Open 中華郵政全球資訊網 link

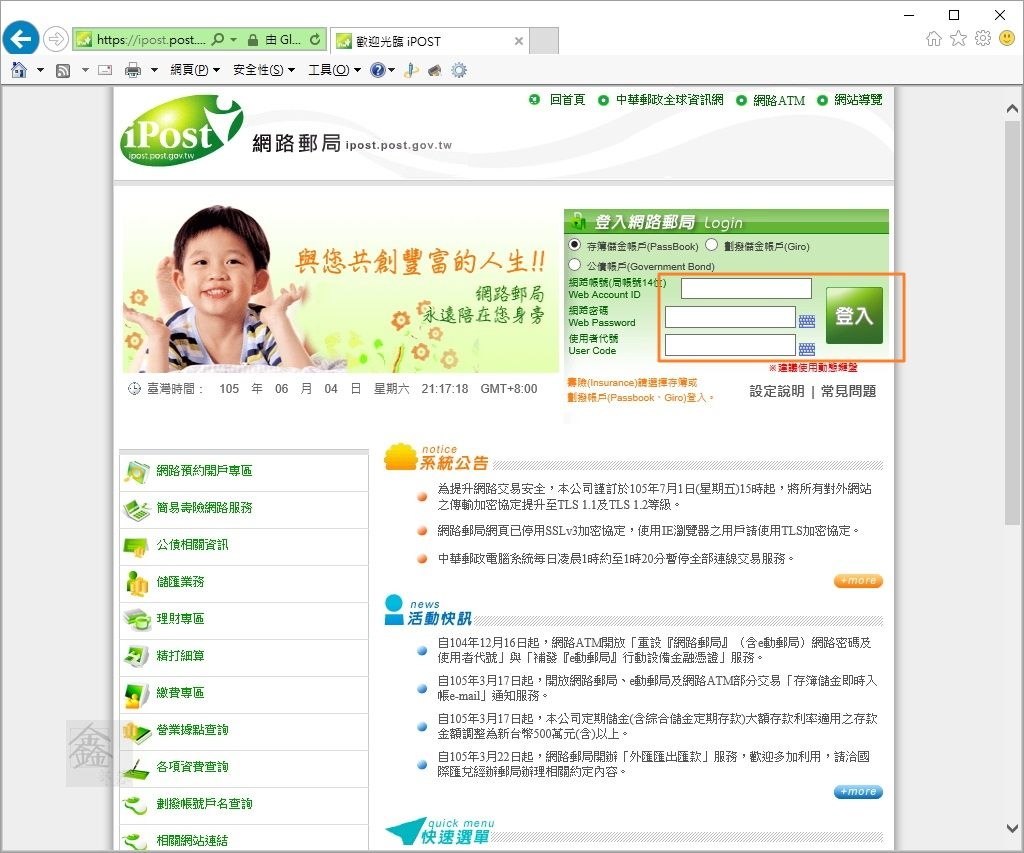669,100
